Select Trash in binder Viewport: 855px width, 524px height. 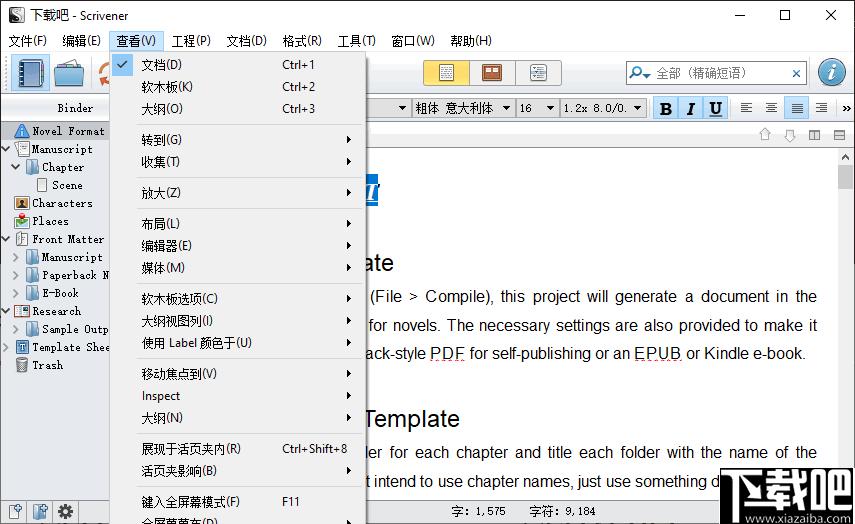pyautogui.click(x=47, y=365)
